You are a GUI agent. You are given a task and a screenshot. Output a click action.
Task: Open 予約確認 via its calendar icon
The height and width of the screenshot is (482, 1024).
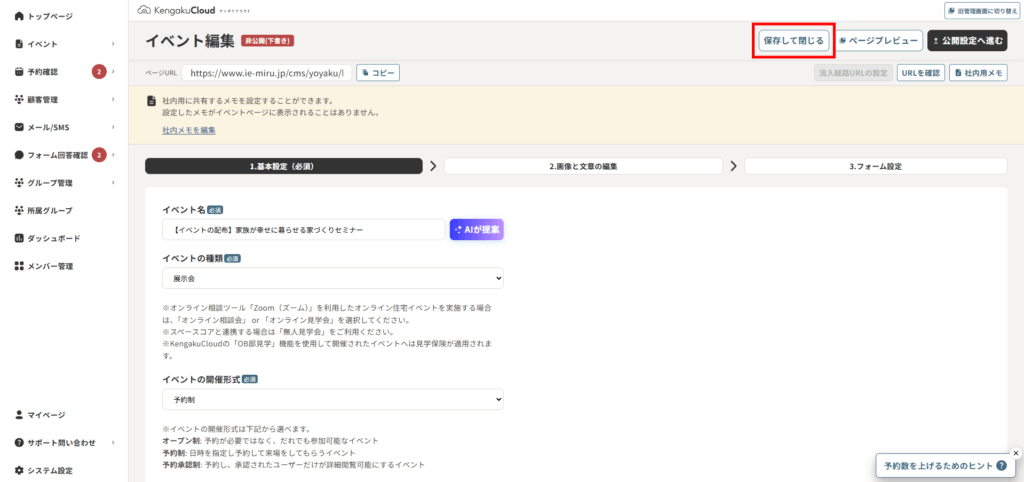click(x=19, y=72)
